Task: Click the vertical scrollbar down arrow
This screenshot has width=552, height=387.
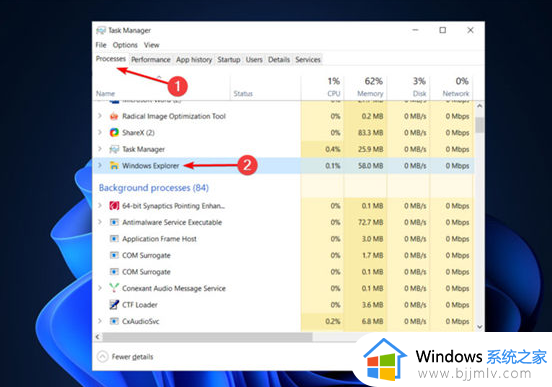Action: coord(479,327)
